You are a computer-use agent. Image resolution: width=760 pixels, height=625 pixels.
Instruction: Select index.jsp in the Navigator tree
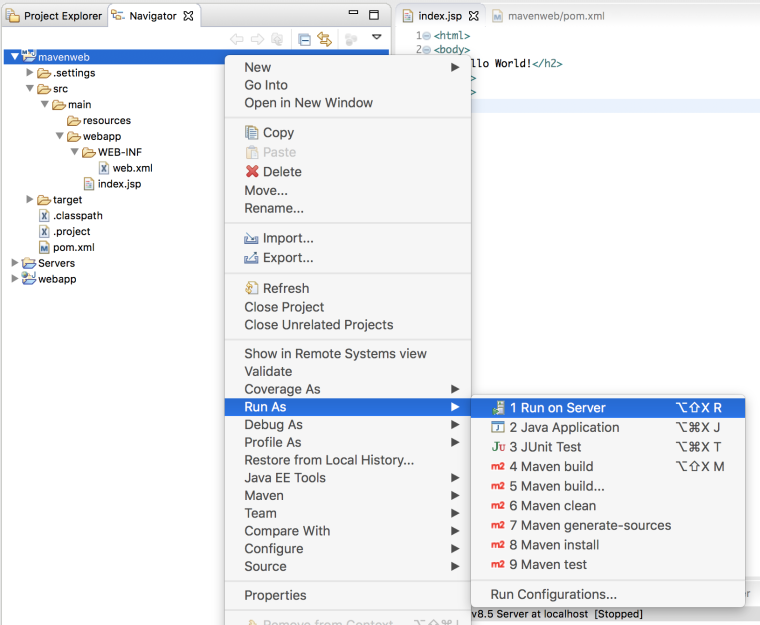point(112,184)
